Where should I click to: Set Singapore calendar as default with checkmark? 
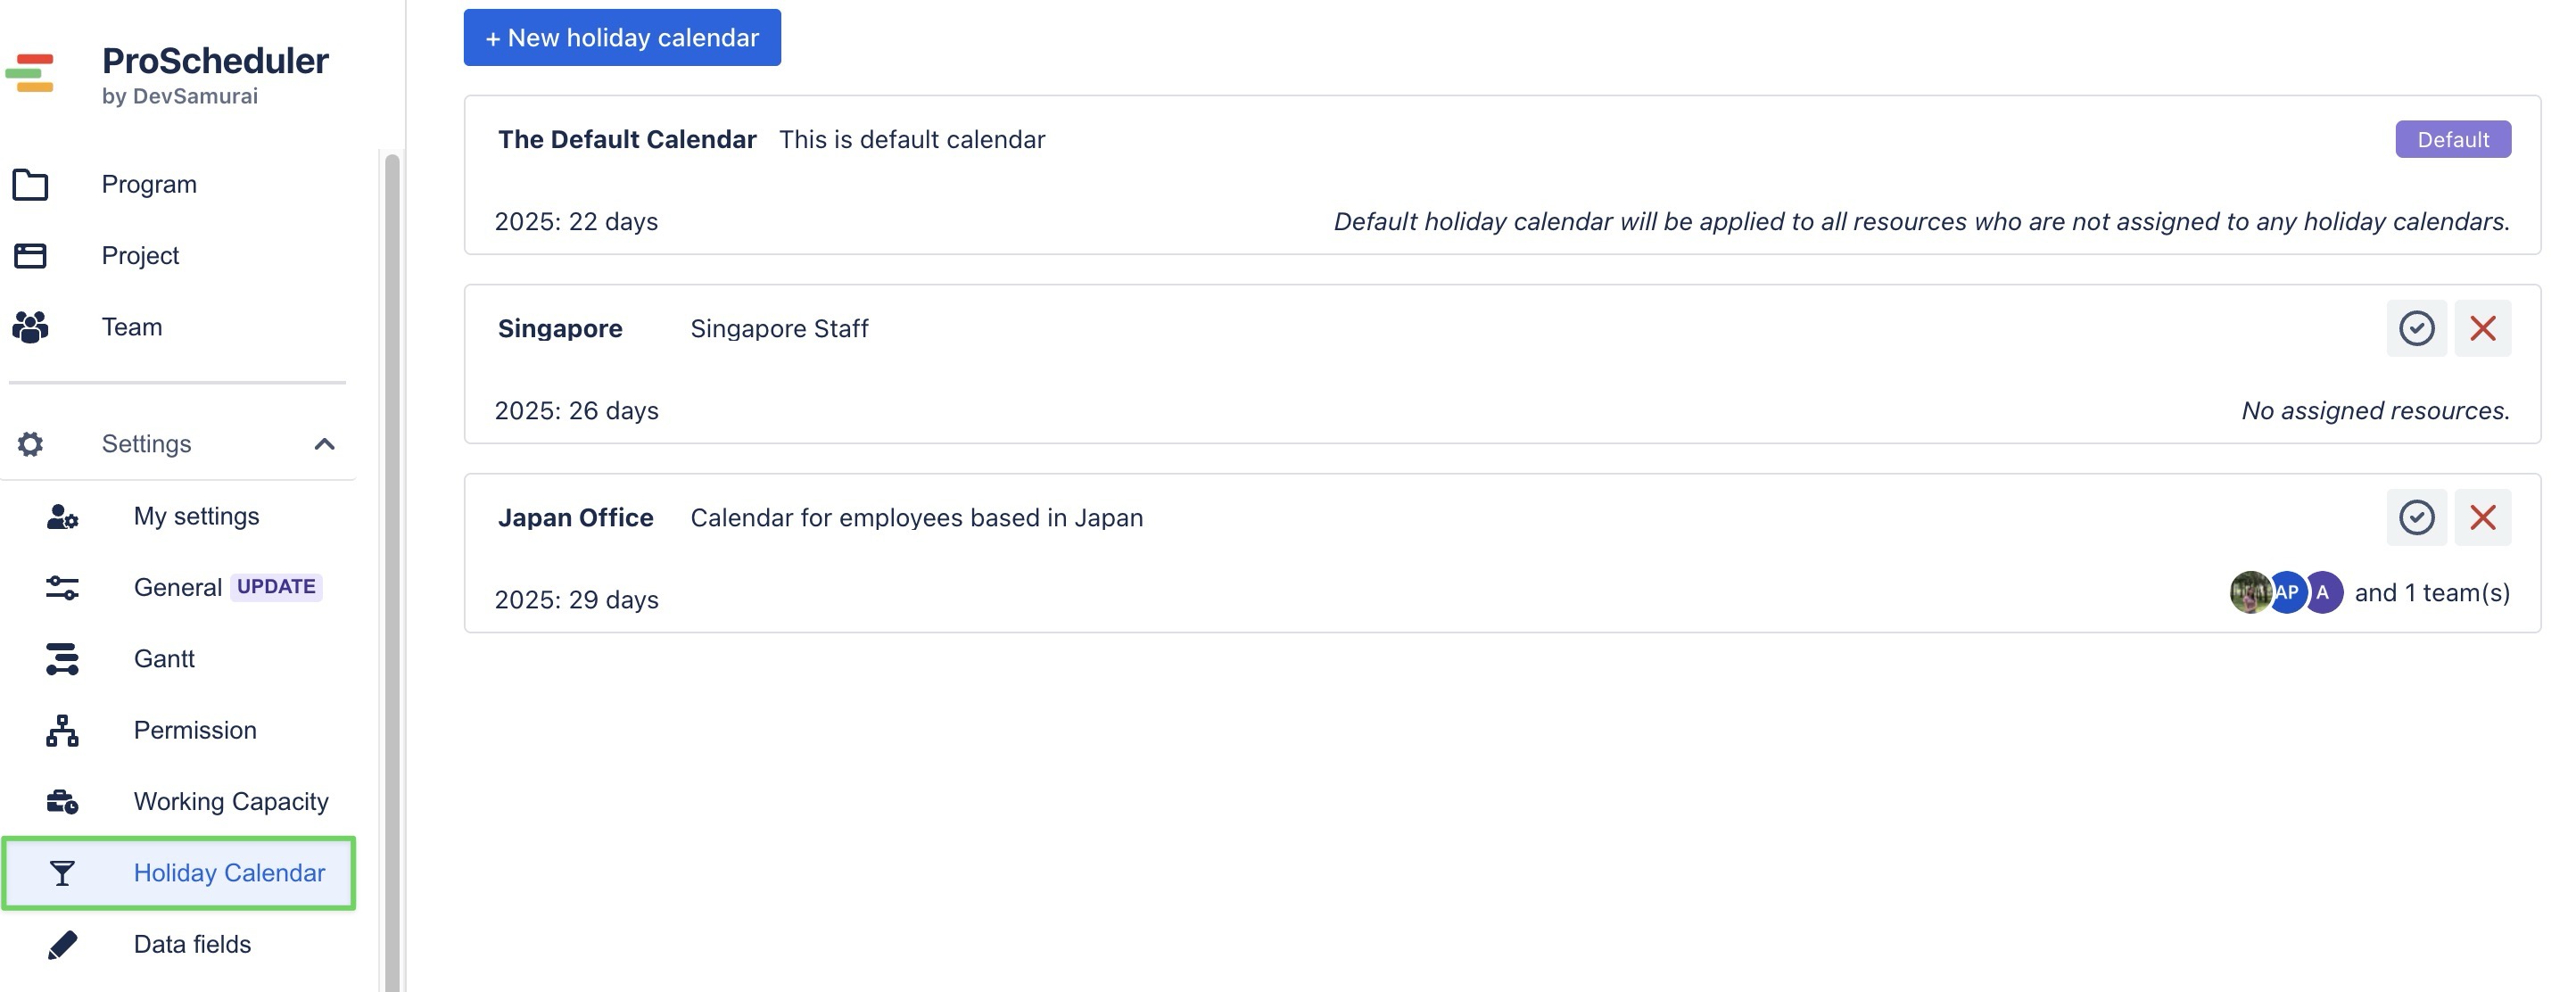pyautogui.click(x=2416, y=328)
